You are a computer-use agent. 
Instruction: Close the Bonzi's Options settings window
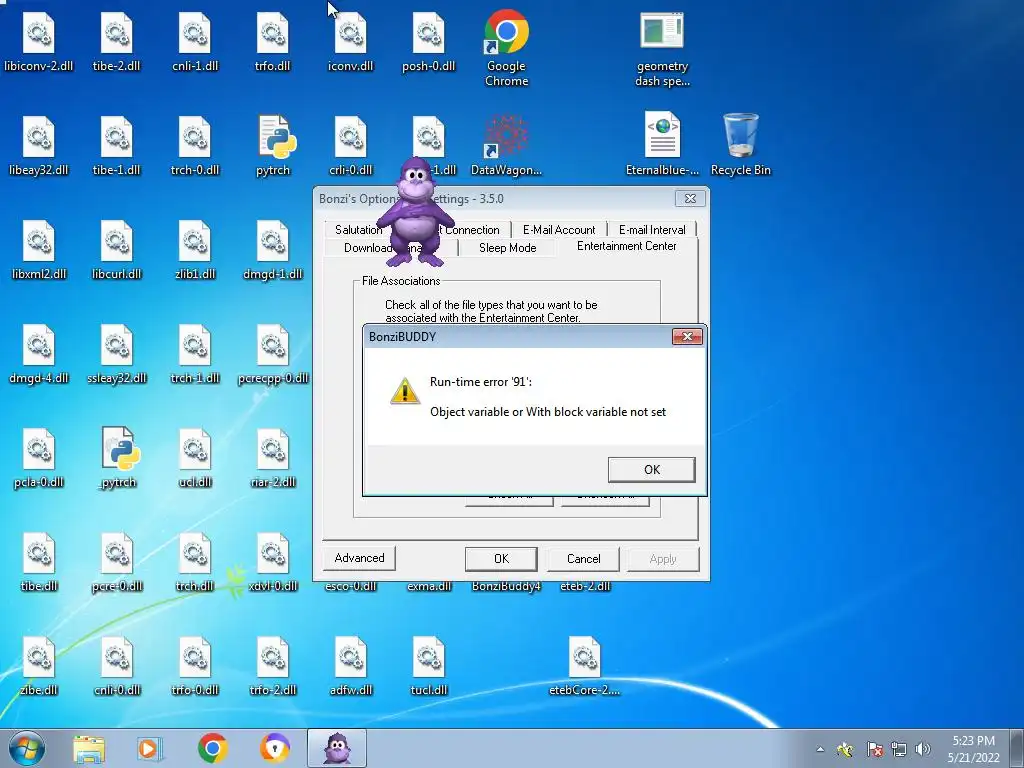(x=690, y=199)
